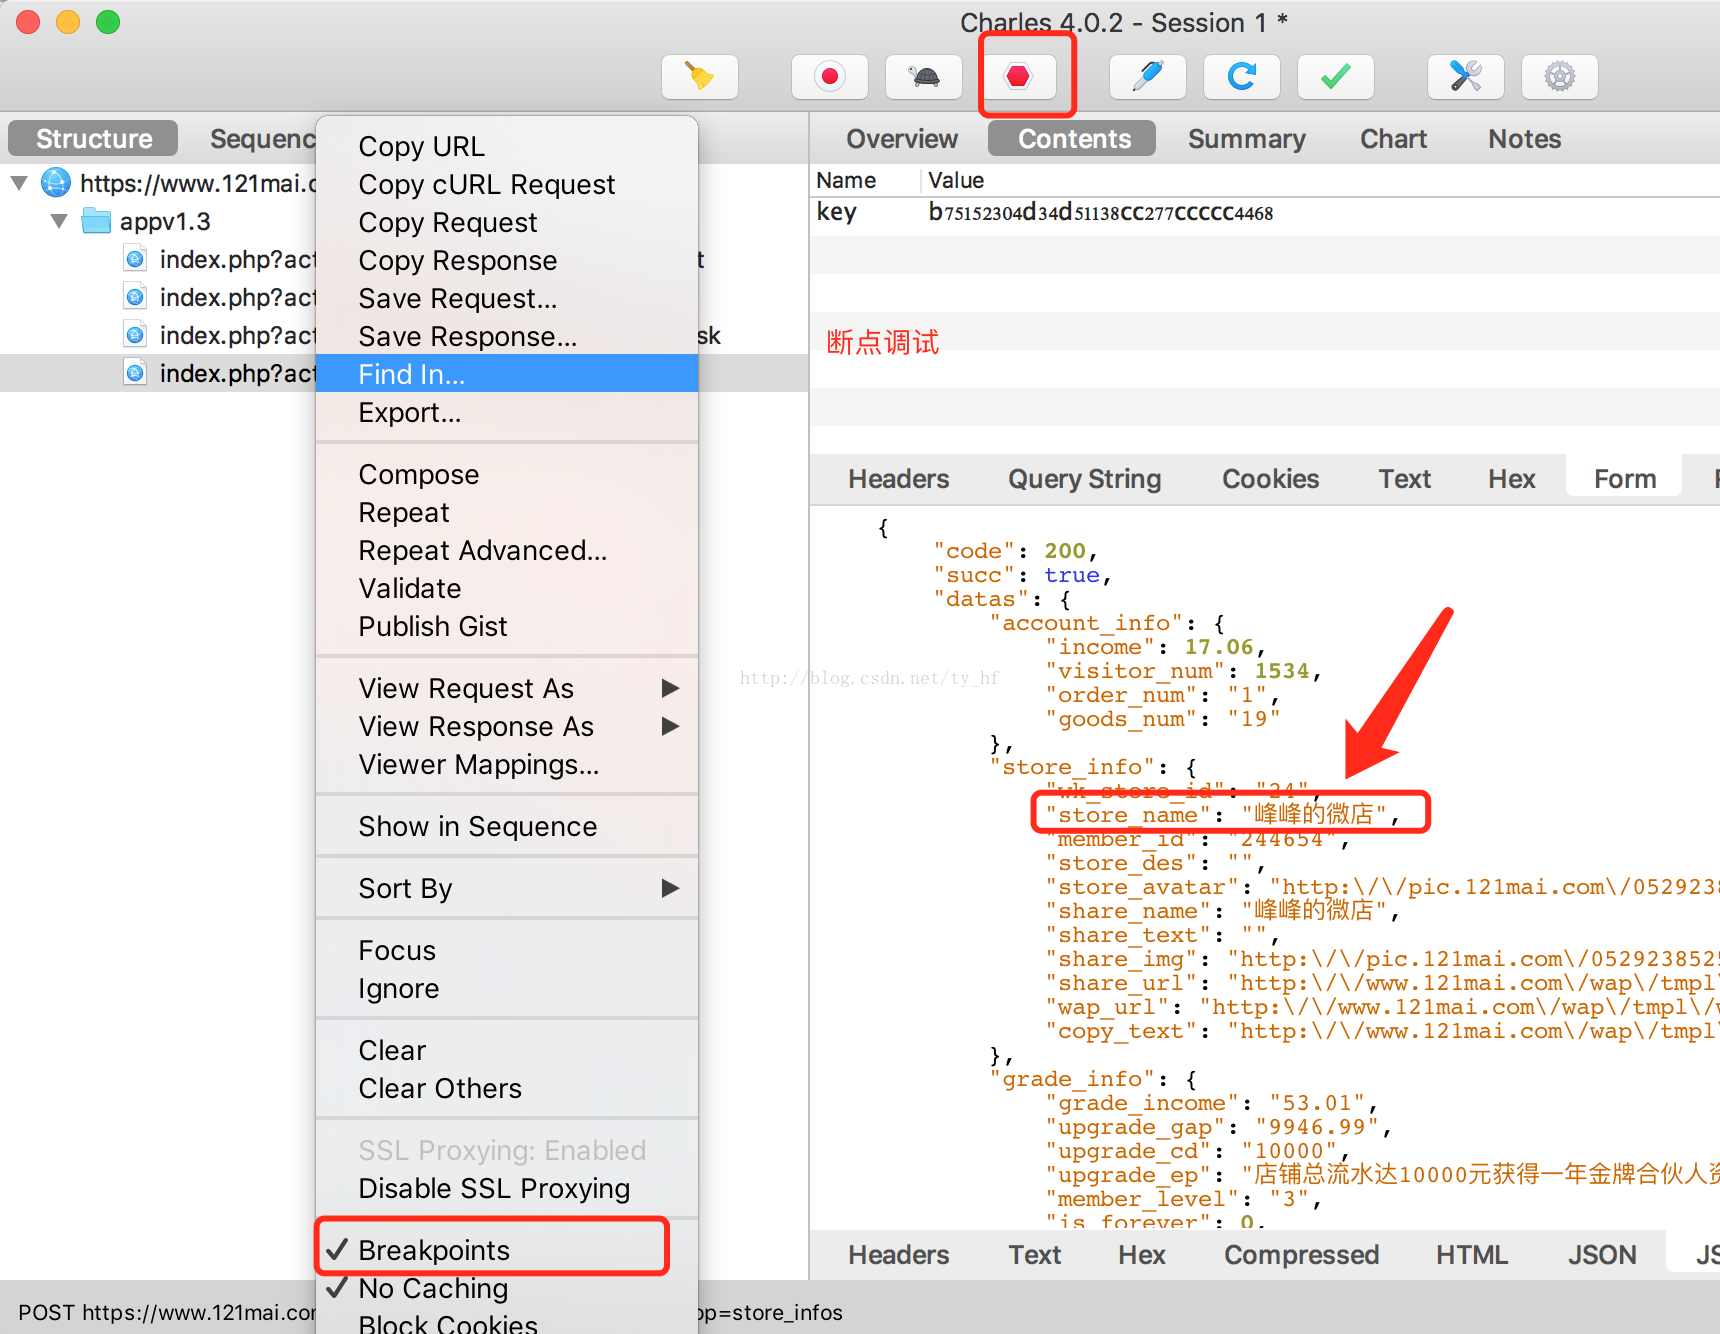Collapse the appv1.3 folder node
Screen dimensions: 1720x1334
pos(59,221)
